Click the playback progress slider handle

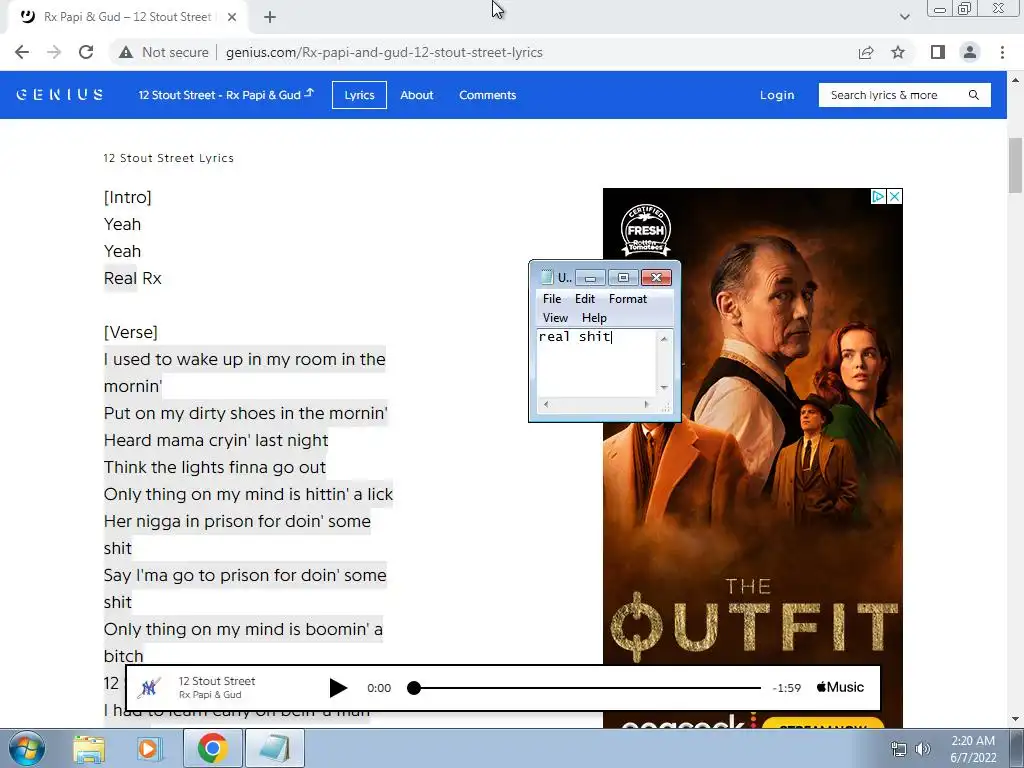tap(413, 688)
